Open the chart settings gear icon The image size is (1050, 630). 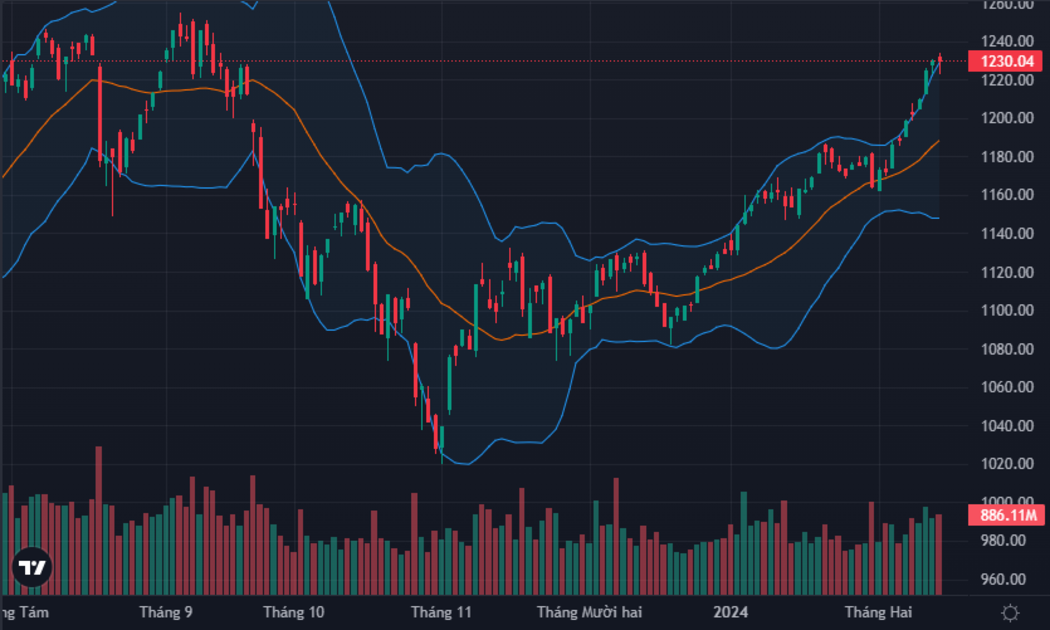[1010, 613]
